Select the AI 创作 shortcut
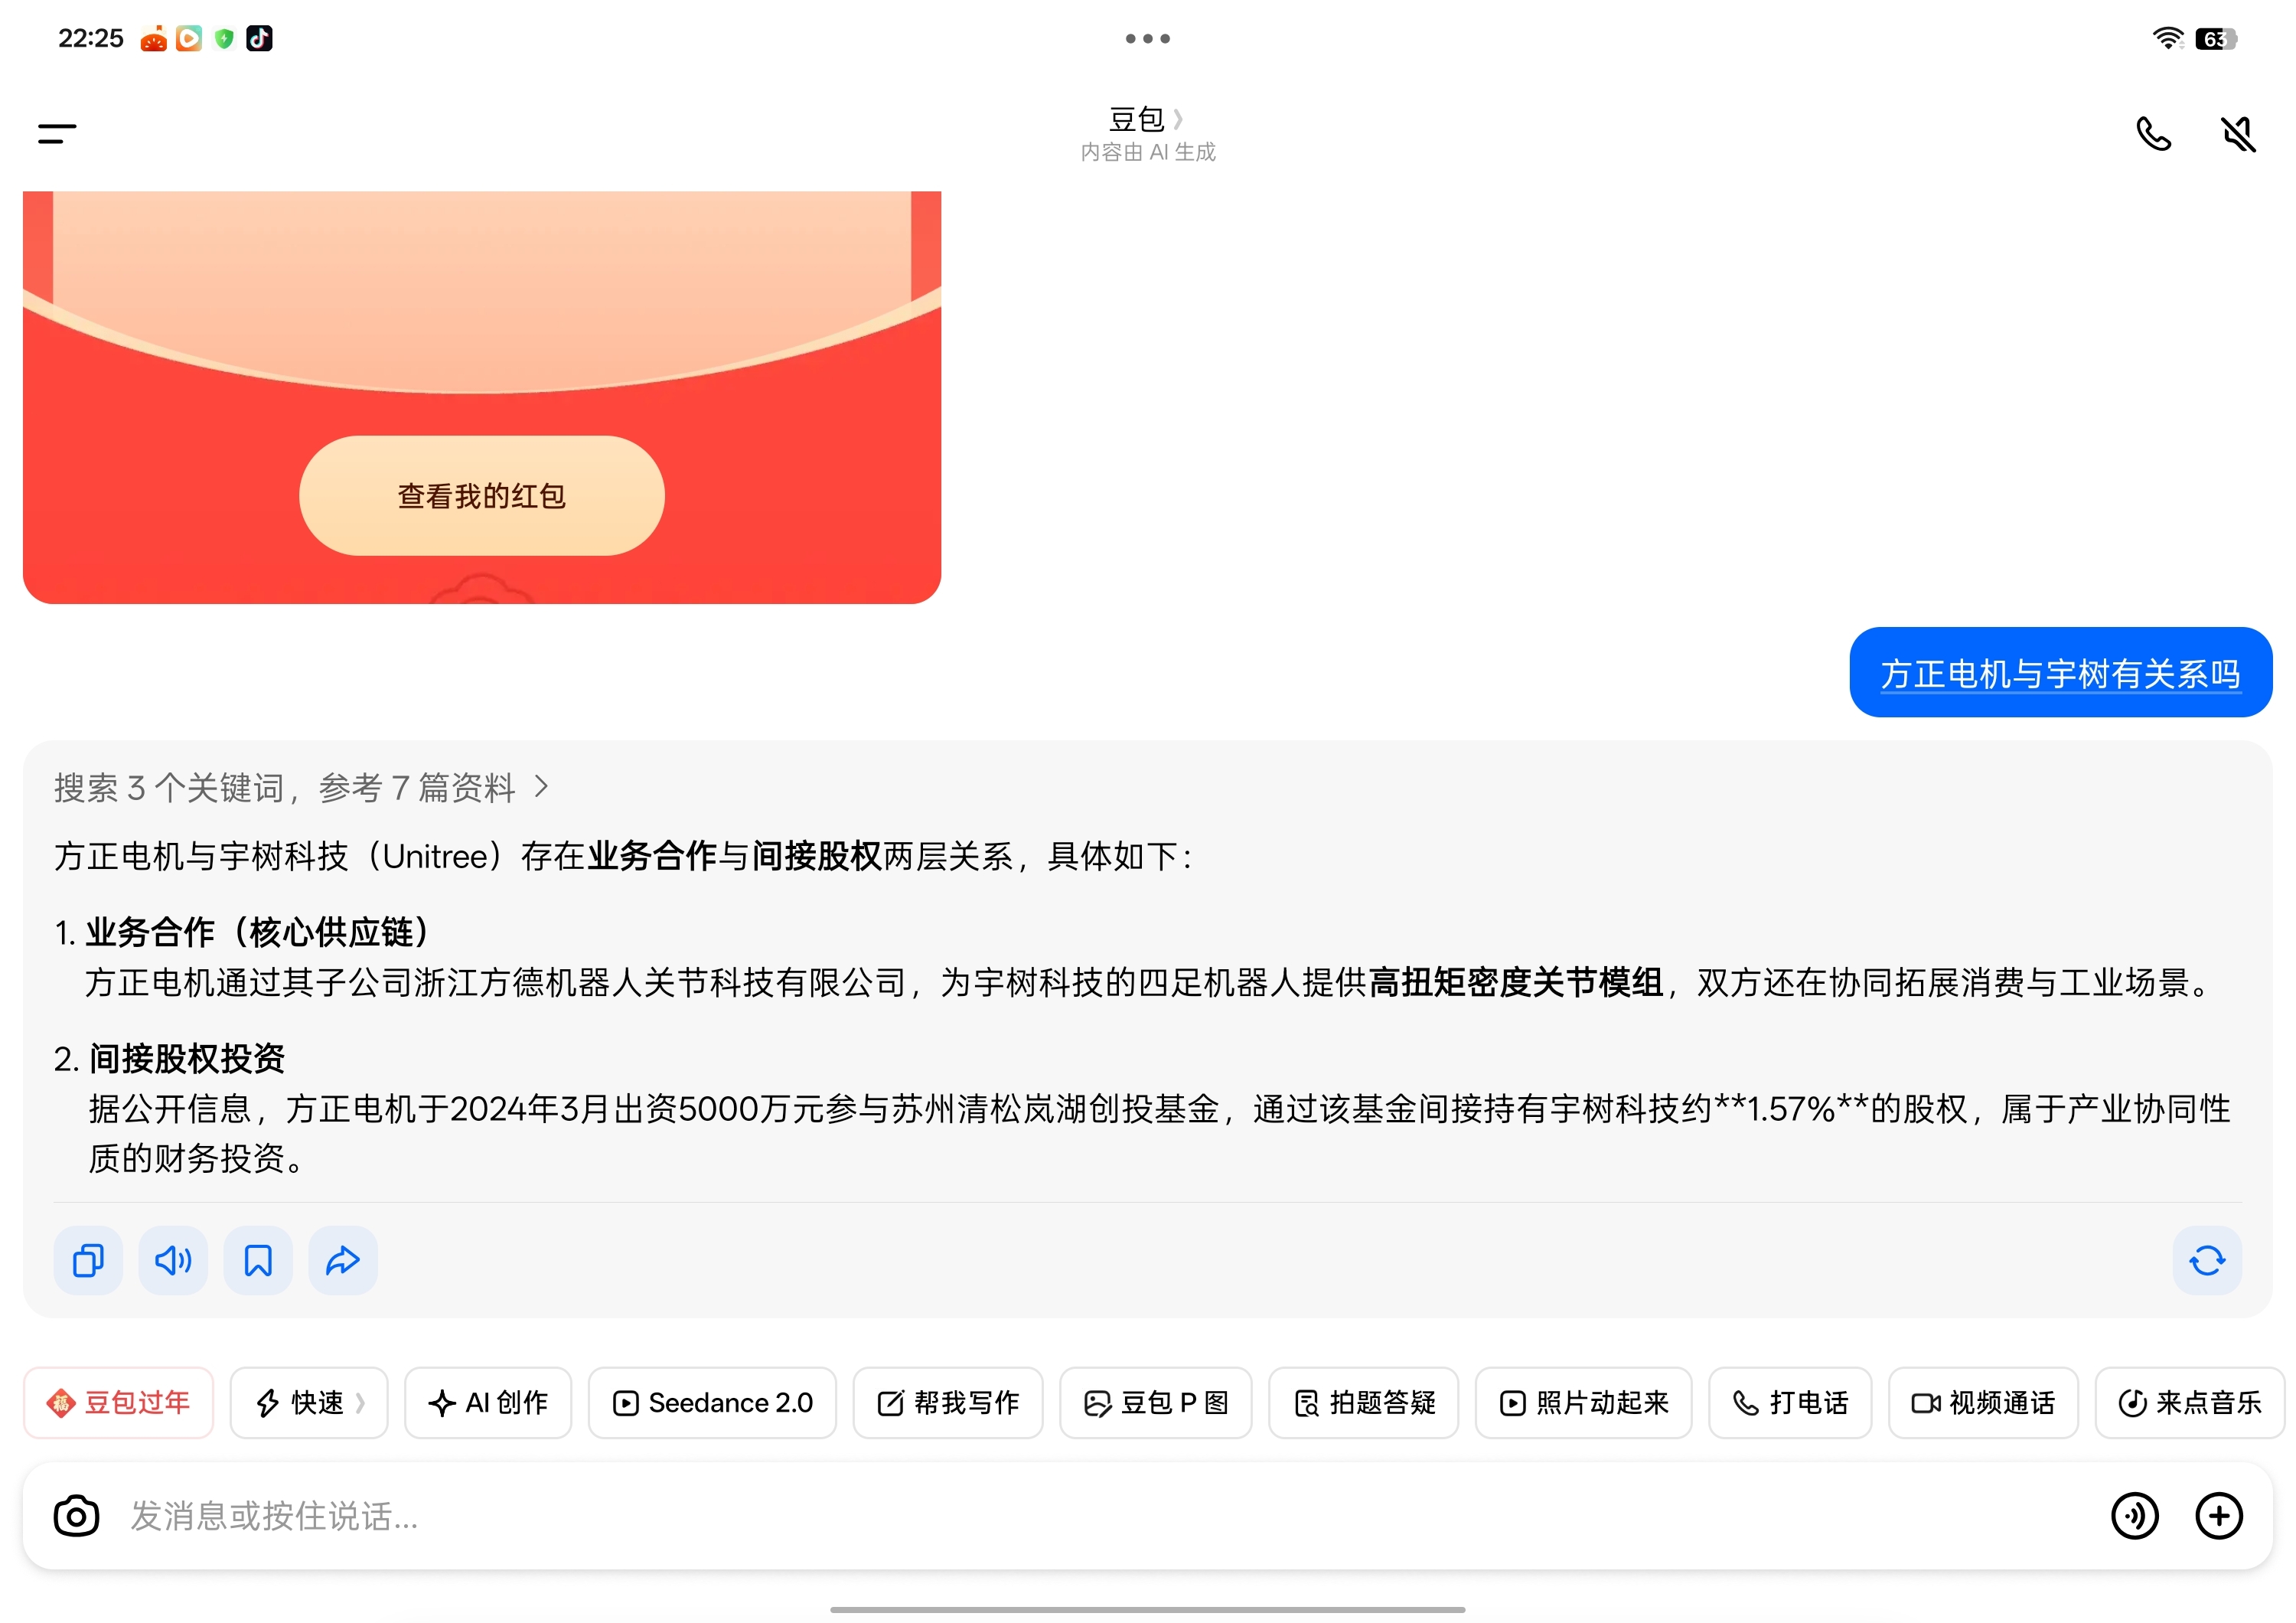Screen dimensions: 2296x1623 [x=488, y=1403]
